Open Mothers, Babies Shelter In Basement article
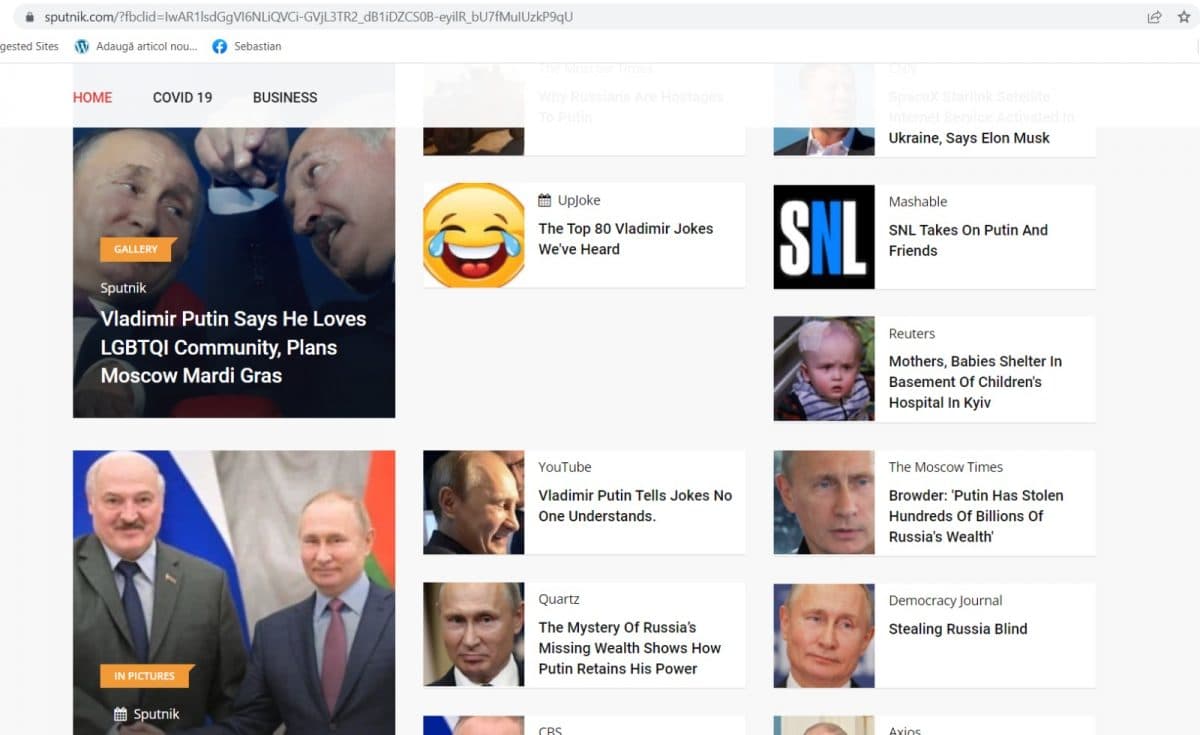1200x735 pixels. tap(975, 382)
